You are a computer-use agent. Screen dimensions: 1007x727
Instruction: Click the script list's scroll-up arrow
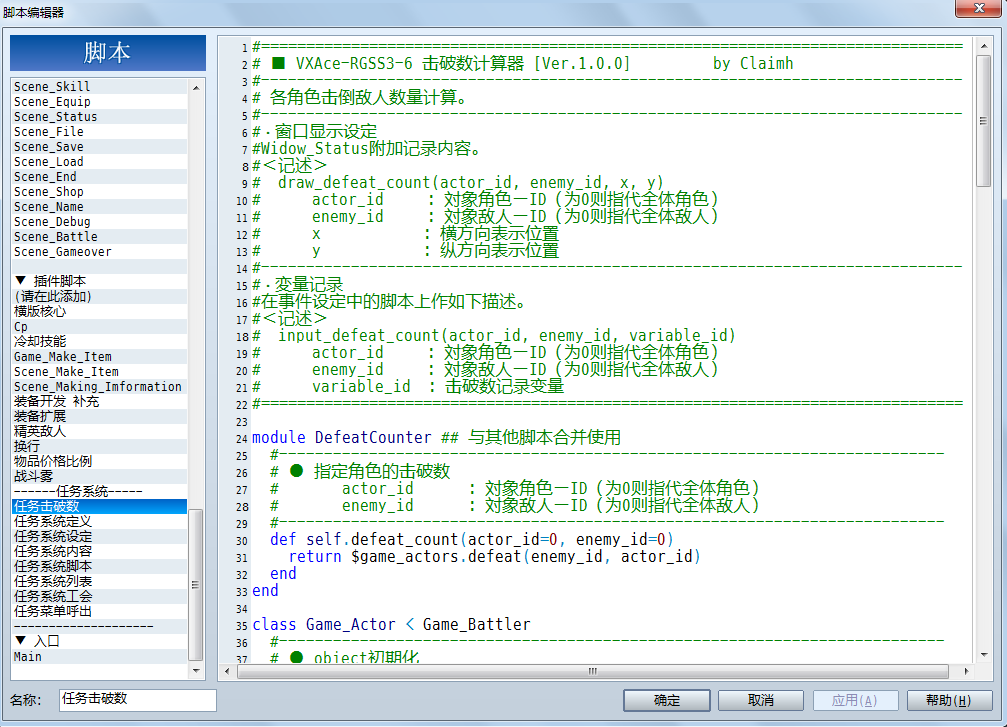[x=196, y=87]
